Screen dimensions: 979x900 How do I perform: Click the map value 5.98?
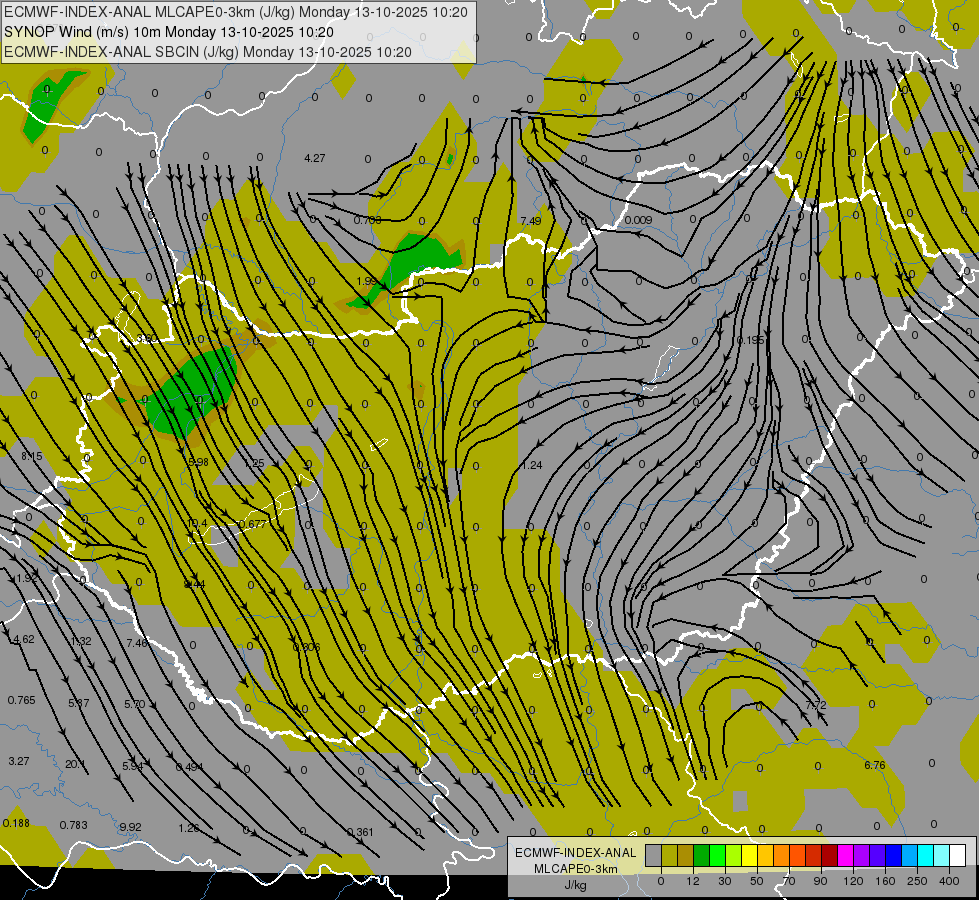pyautogui.click(x=198, y=462)
